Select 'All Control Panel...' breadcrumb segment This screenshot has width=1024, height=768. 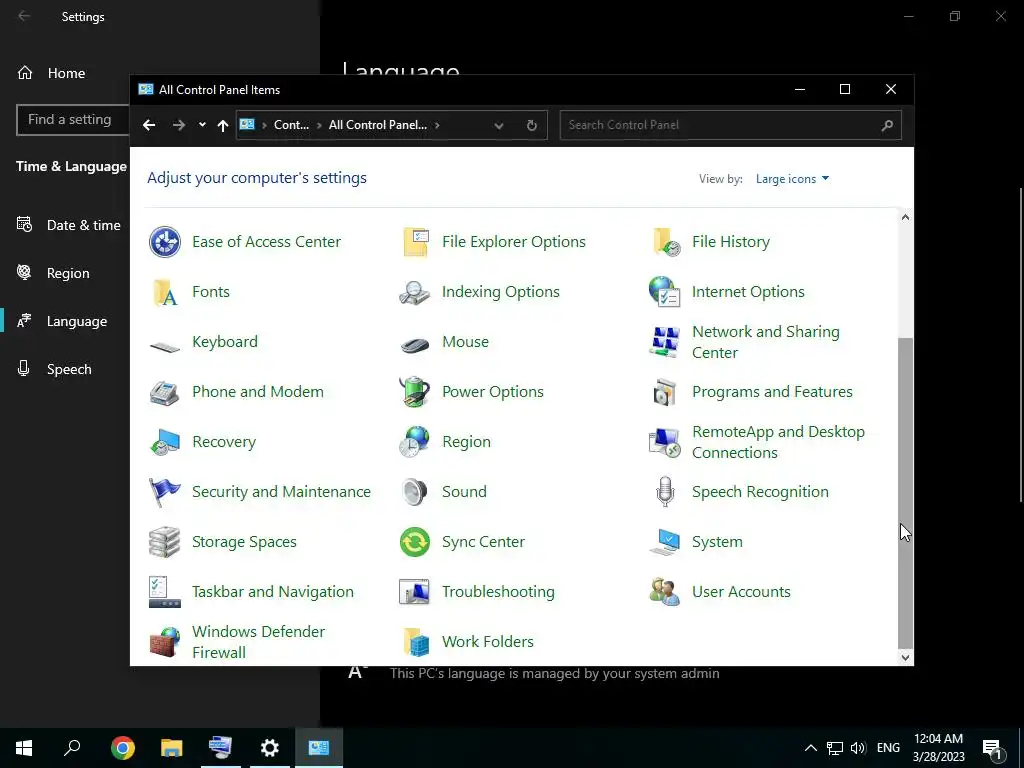click(x=377, y=125)
